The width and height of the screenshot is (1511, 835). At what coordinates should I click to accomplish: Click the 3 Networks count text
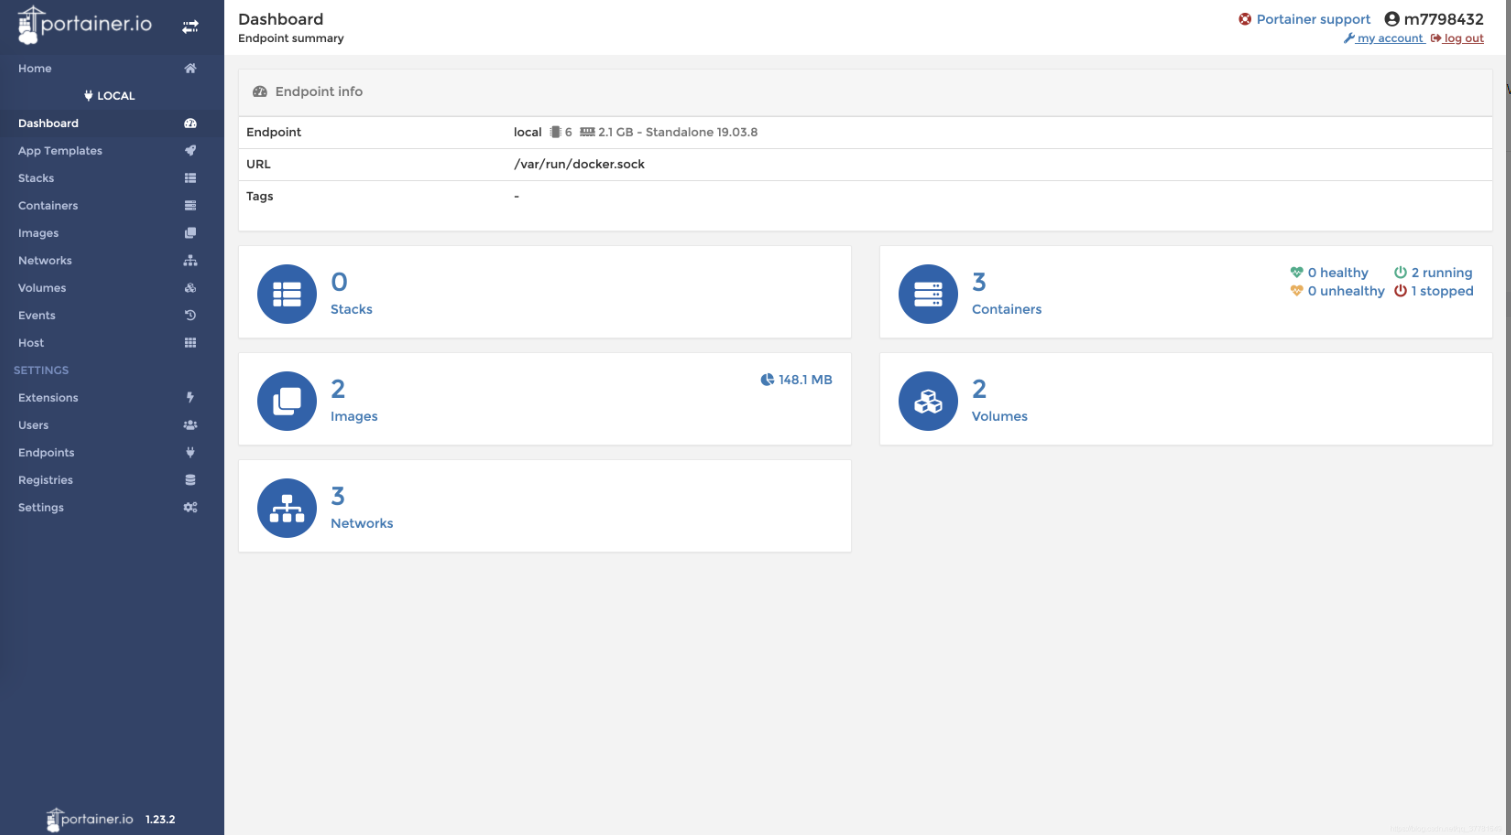click(338, 496)
